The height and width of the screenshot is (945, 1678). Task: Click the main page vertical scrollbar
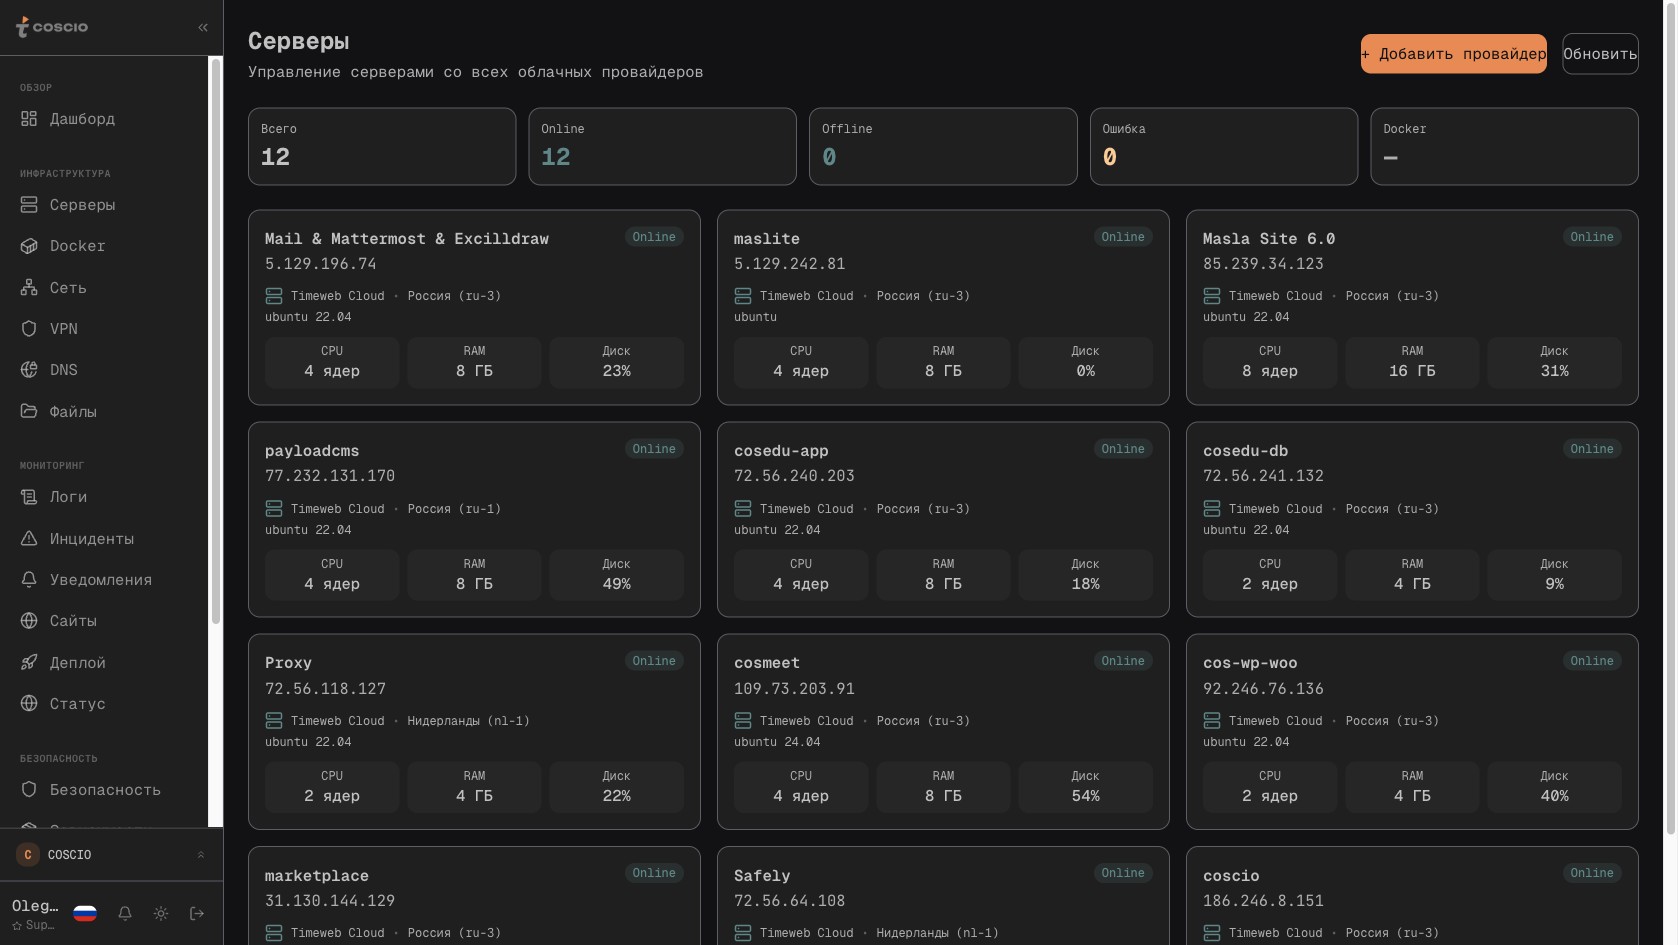(x=1670, y=418)
